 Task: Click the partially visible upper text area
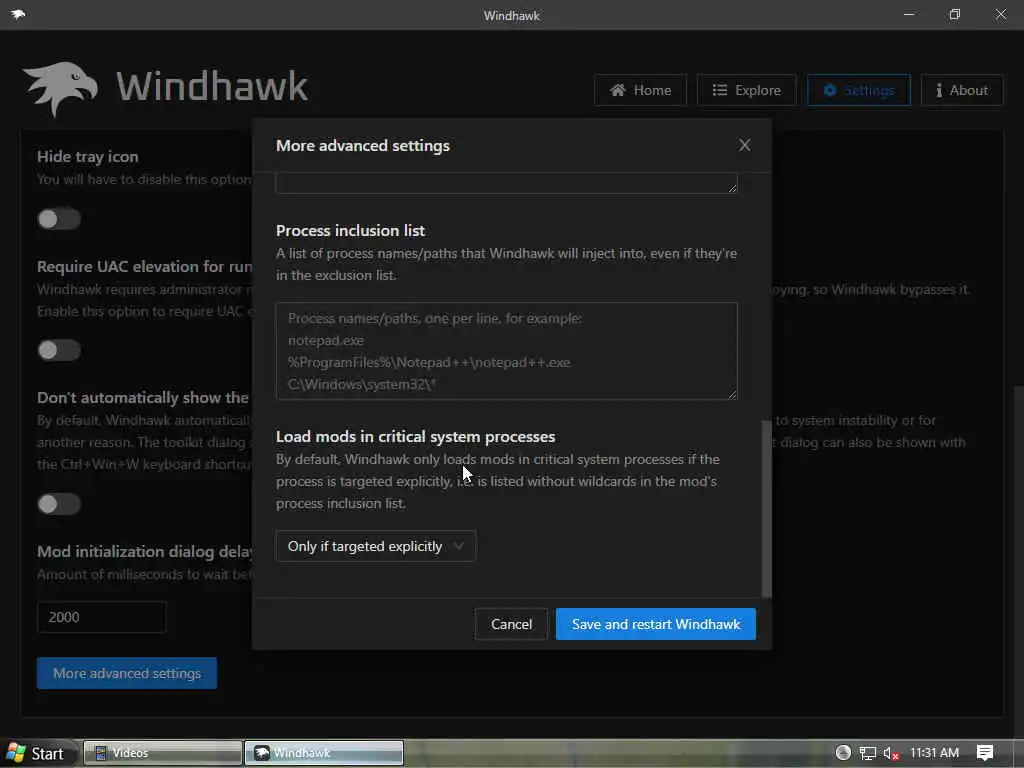point(507,183)
